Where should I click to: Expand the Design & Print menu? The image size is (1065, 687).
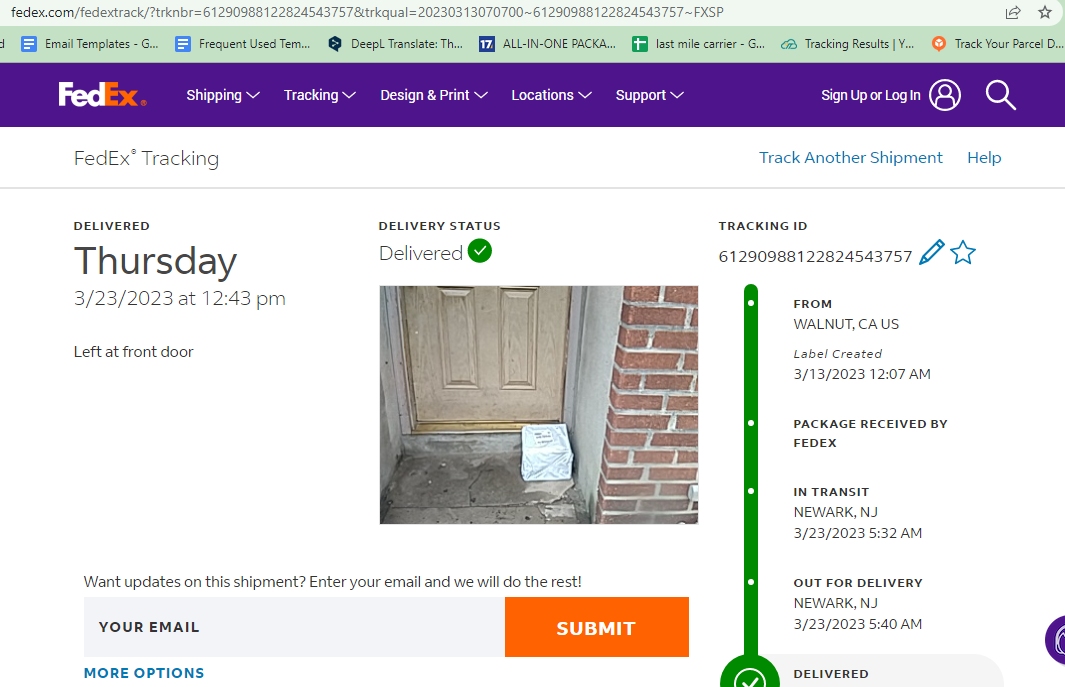[434, 95]
